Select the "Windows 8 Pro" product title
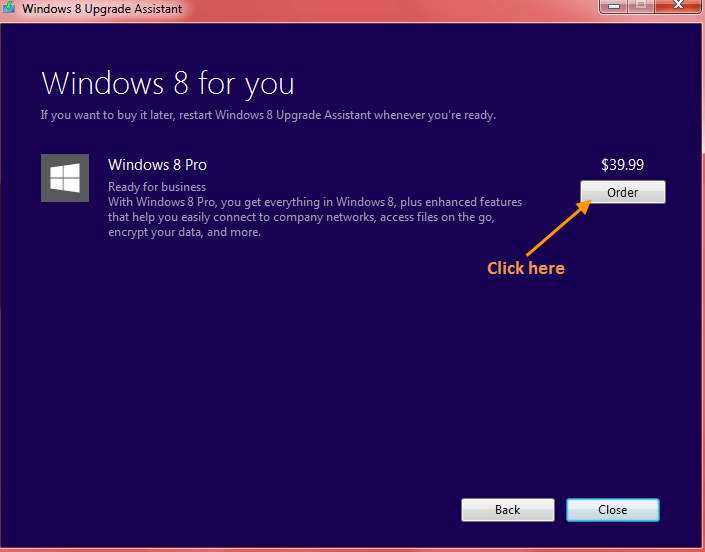The image size is (705, 552). 157,165
